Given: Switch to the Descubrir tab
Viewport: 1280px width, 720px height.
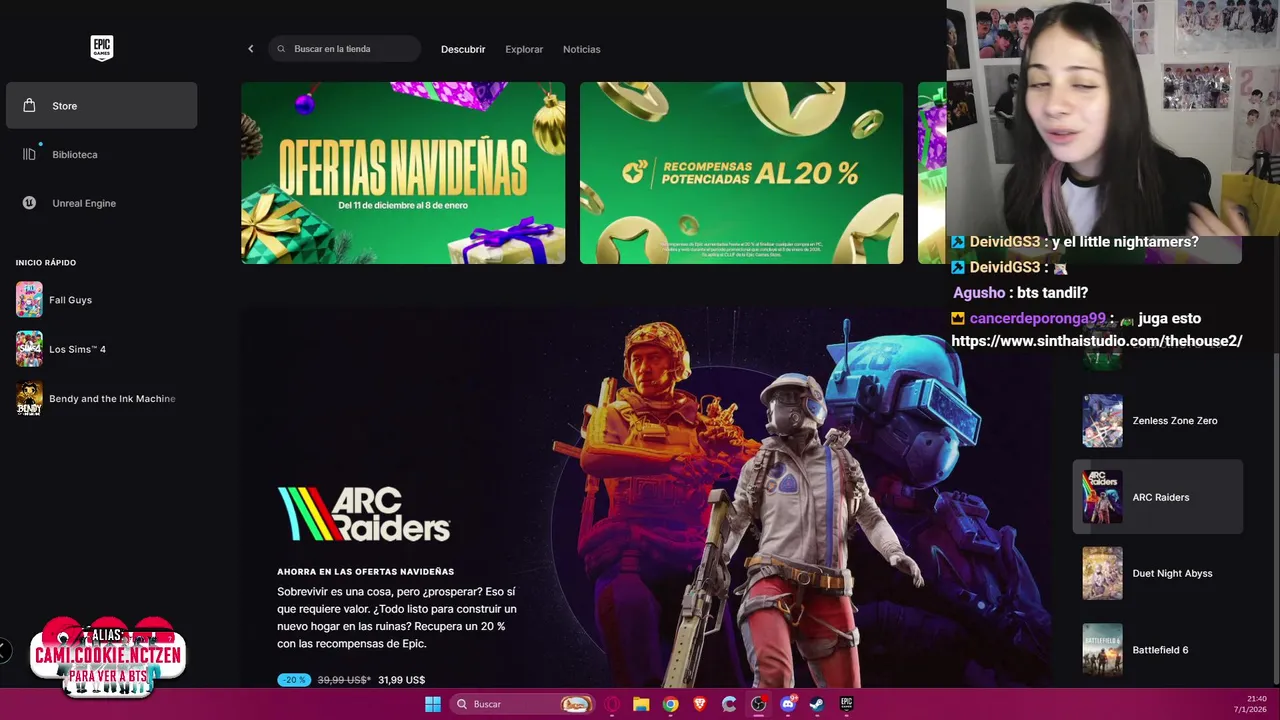Looking at the screenshot, I should coord(463,49).
